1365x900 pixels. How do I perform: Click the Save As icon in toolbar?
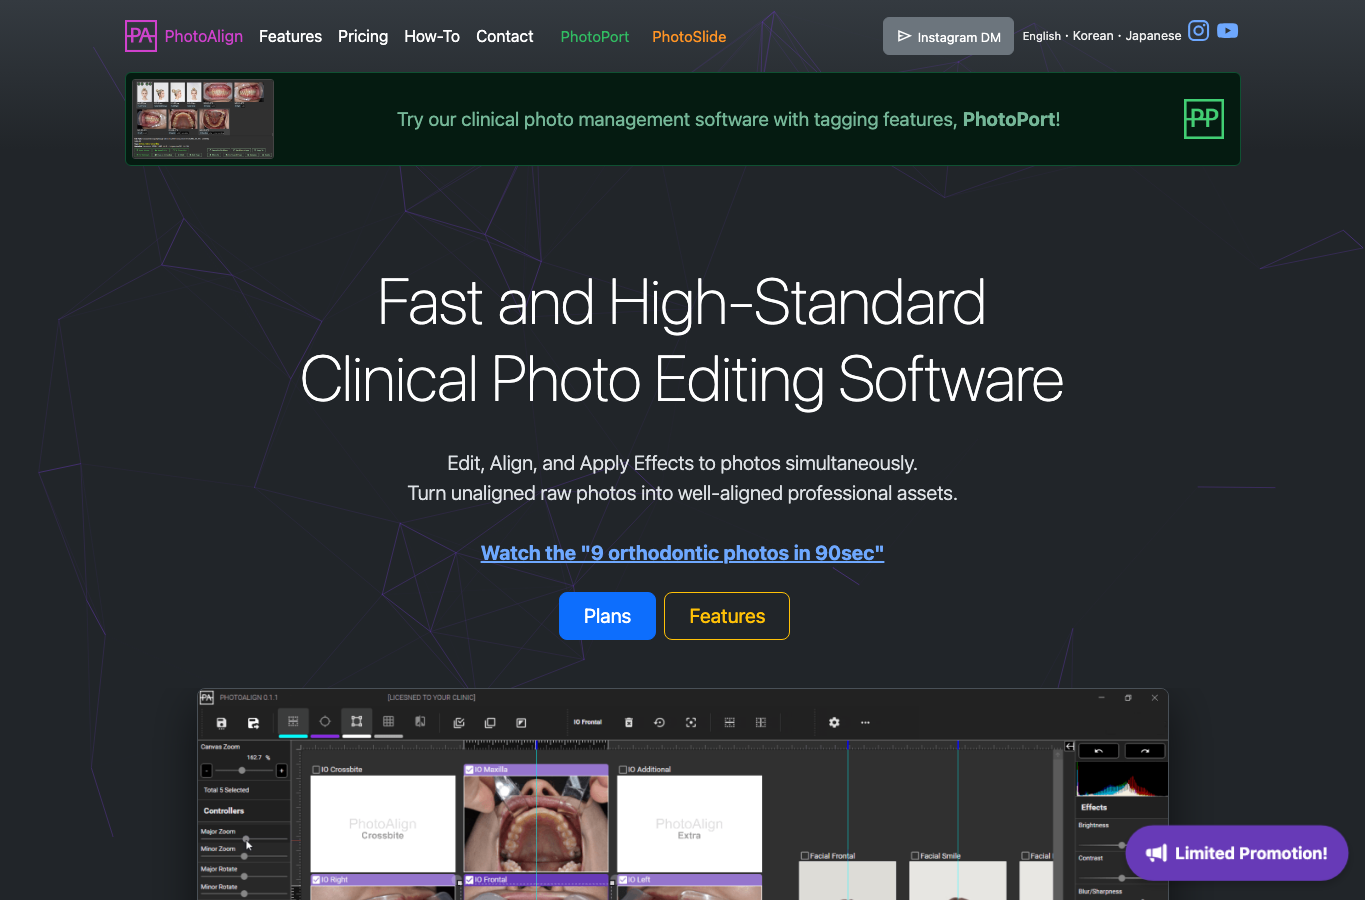point(254,723)
